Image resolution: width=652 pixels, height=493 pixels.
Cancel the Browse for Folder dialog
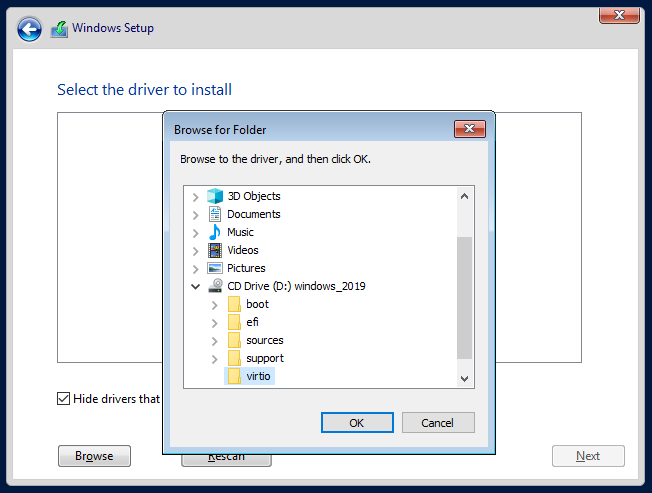(438, 423)
